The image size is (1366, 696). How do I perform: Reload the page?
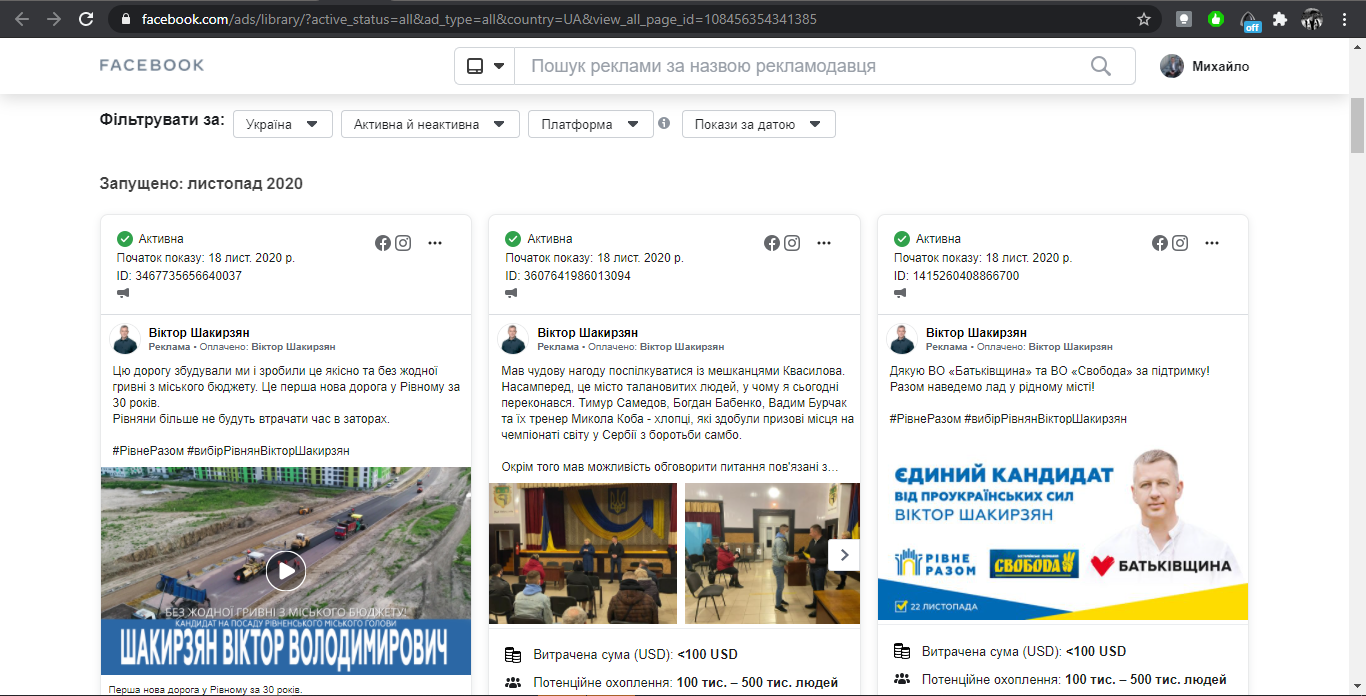point(86,19)
